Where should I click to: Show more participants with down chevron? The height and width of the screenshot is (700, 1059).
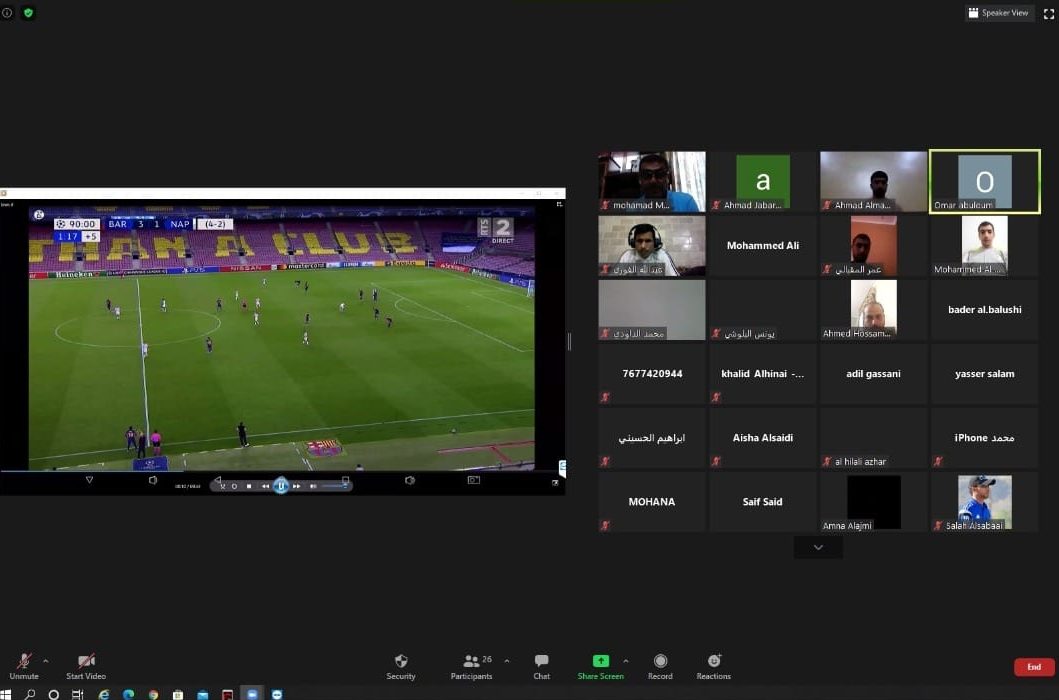pos(818,547)
